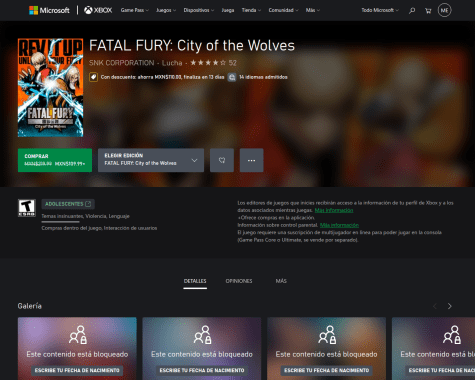Switch to the Opiniones tab
This screenshot has width=475, height=380.
(x=239, y=281)
